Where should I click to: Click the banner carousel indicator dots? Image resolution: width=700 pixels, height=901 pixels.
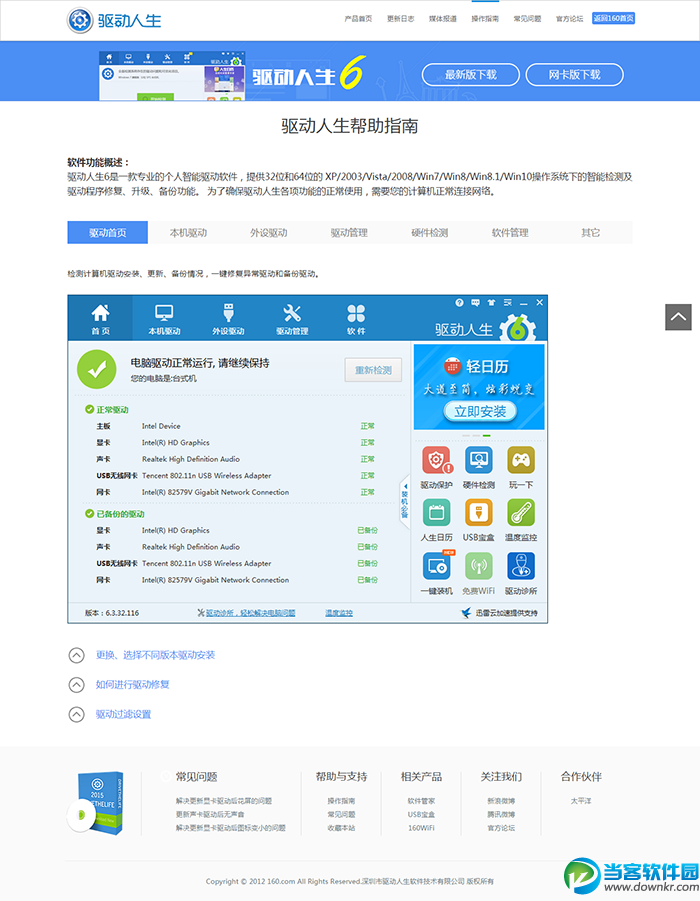tap(476, 436)
